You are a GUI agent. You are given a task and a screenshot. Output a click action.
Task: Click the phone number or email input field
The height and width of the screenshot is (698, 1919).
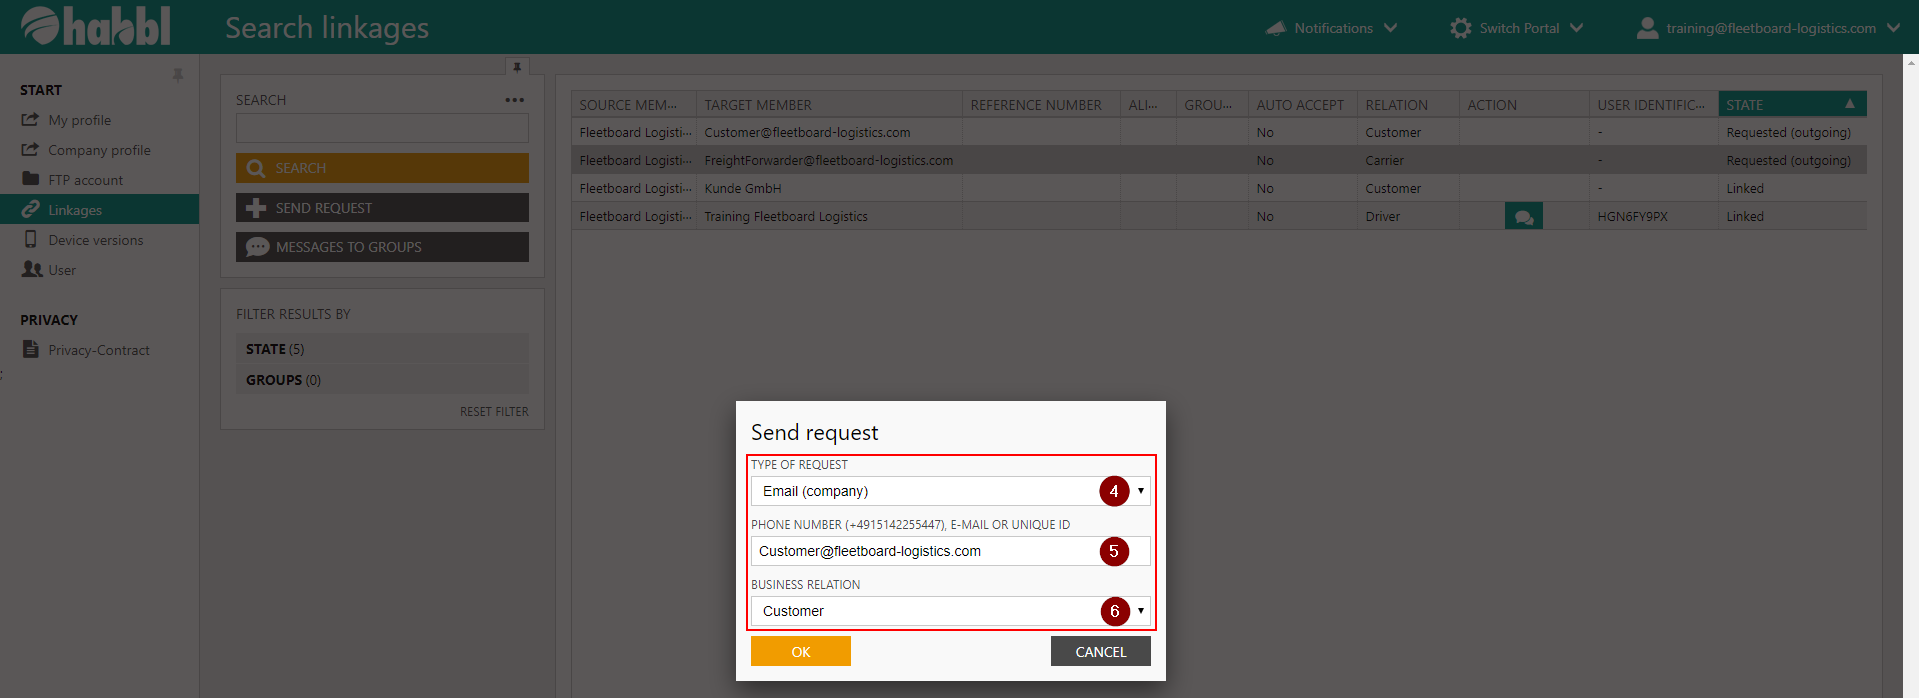pos(925,551)
